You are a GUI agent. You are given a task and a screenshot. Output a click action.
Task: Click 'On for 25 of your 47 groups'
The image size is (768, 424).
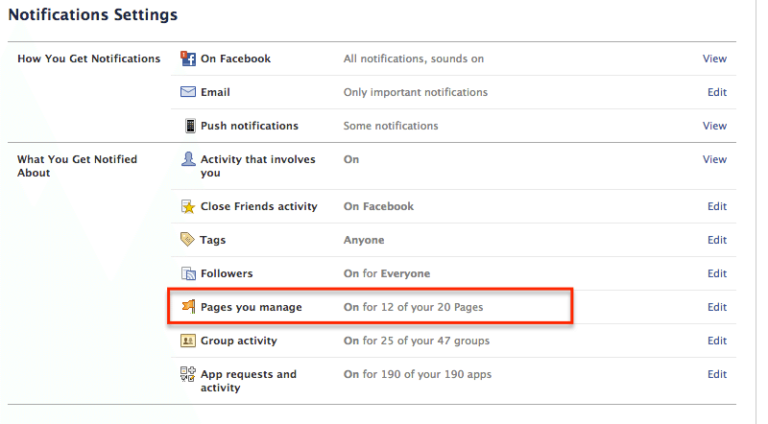(x=416, y=341)
